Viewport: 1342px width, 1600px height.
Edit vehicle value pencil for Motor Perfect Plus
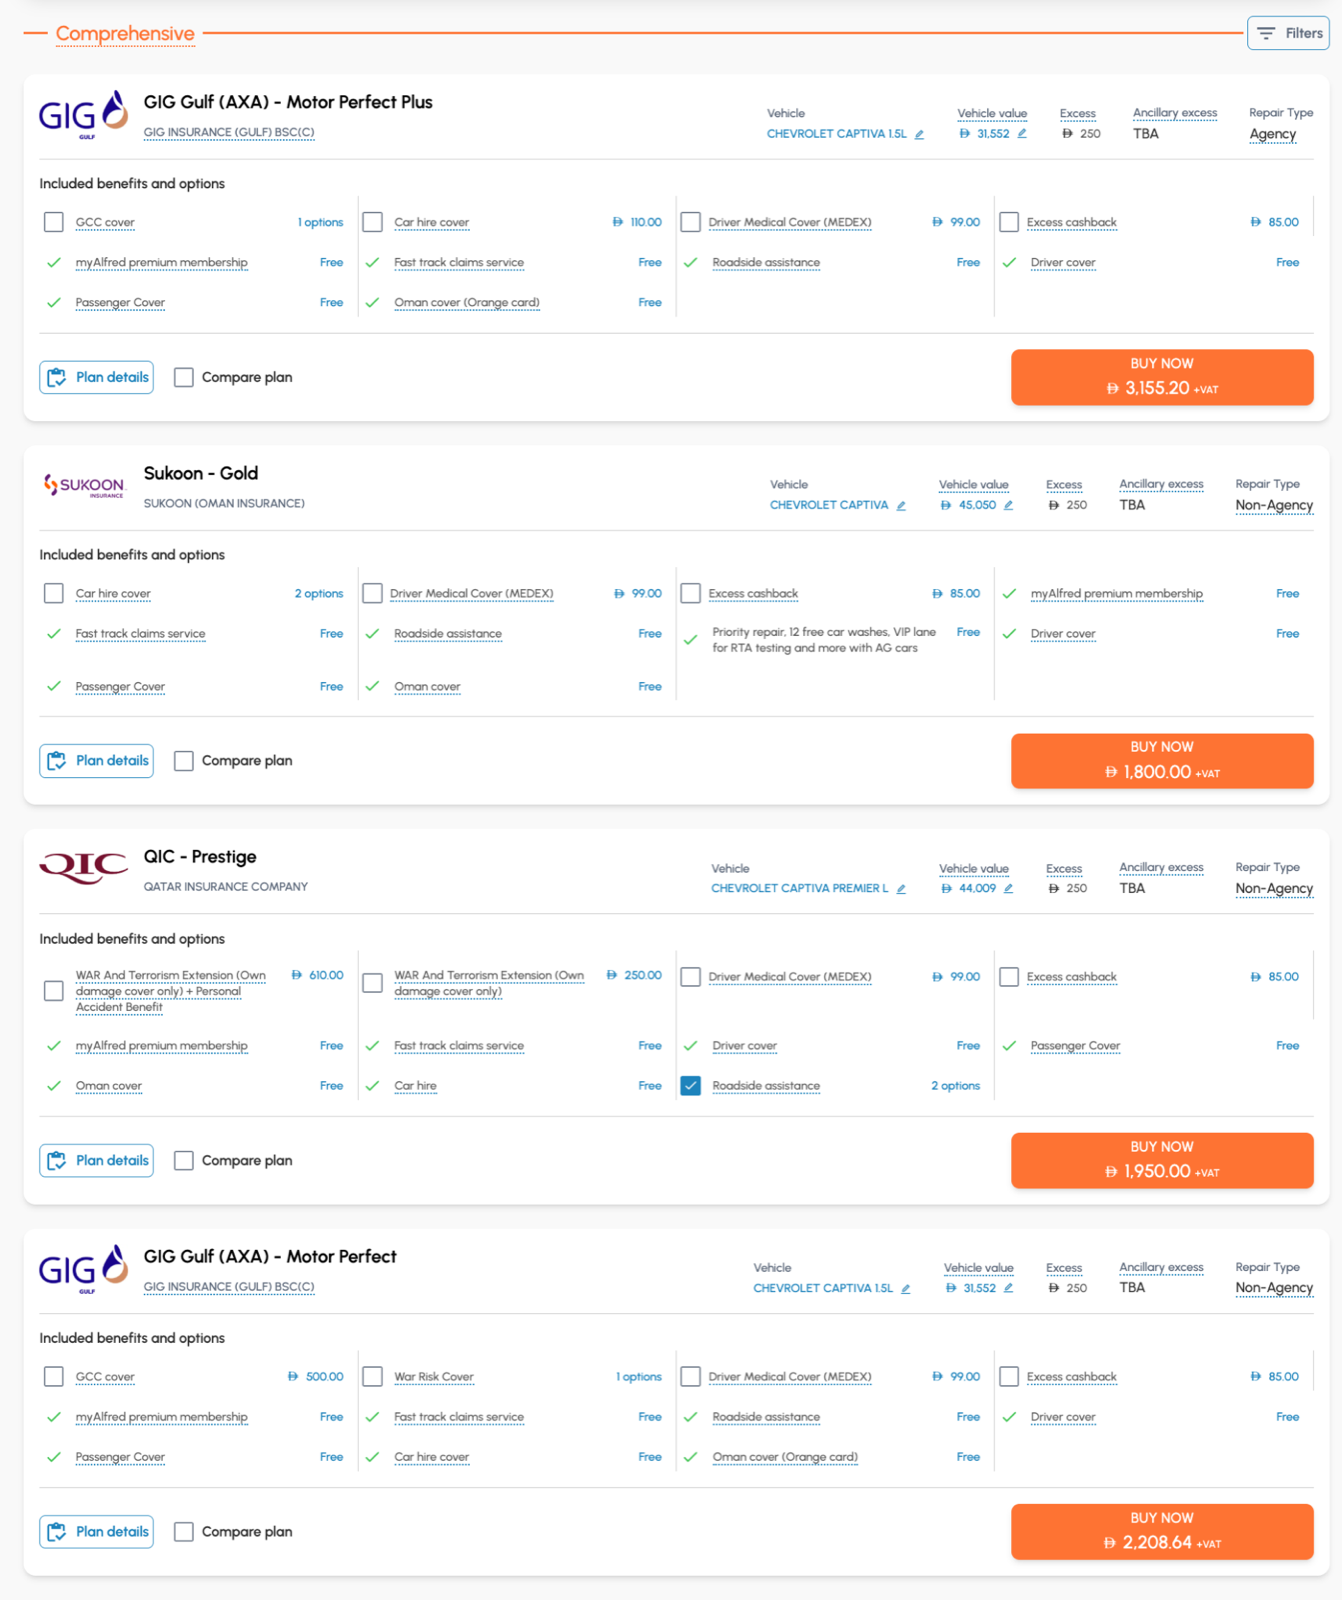1022,134
